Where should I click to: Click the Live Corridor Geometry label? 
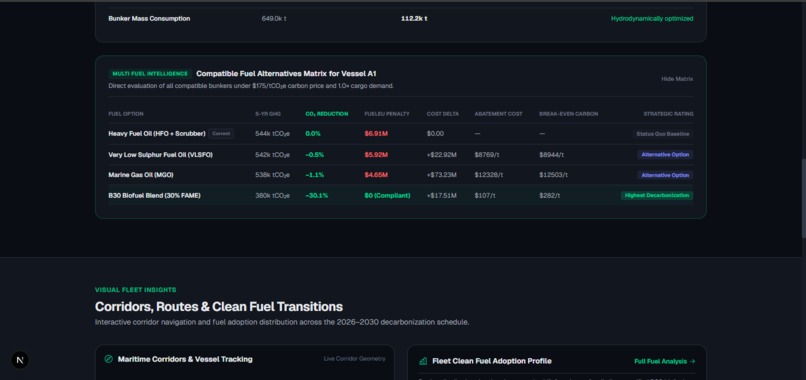(x=354, y=359)
